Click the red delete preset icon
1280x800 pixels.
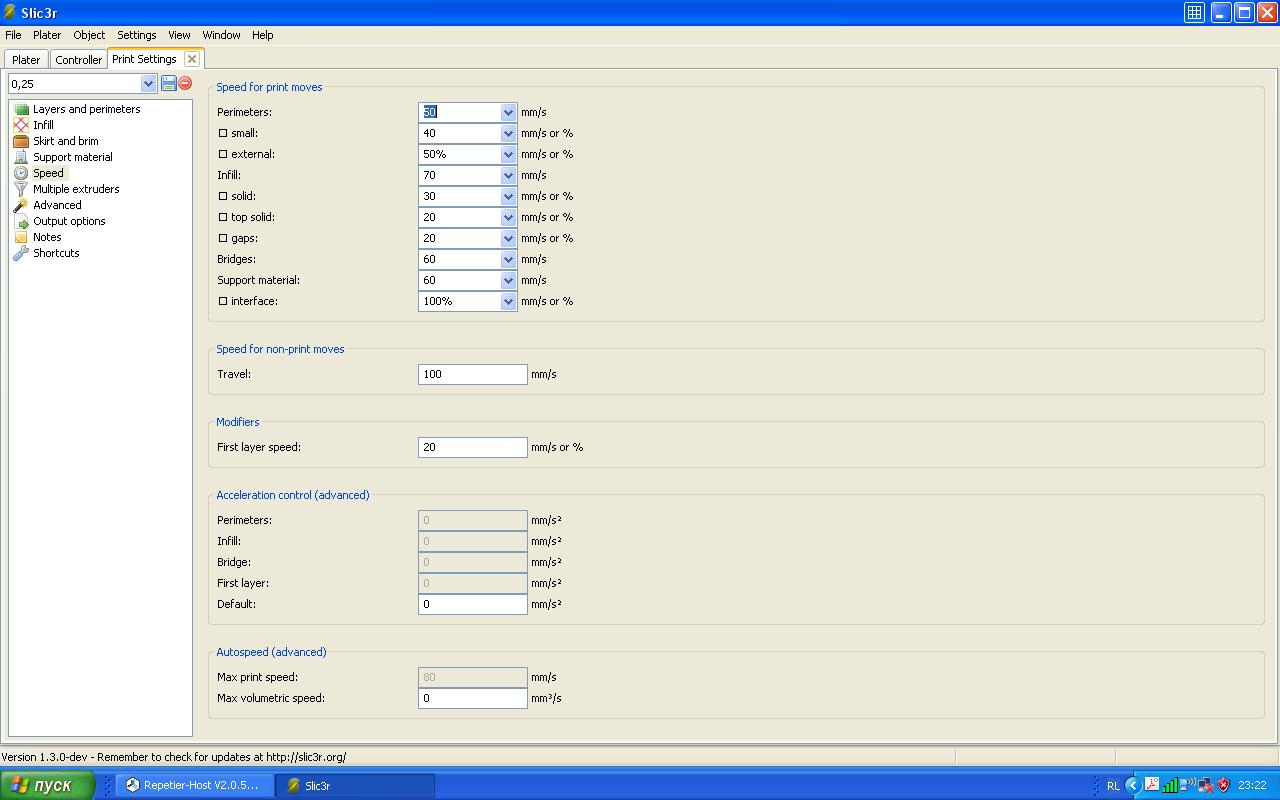pos(185,84)
